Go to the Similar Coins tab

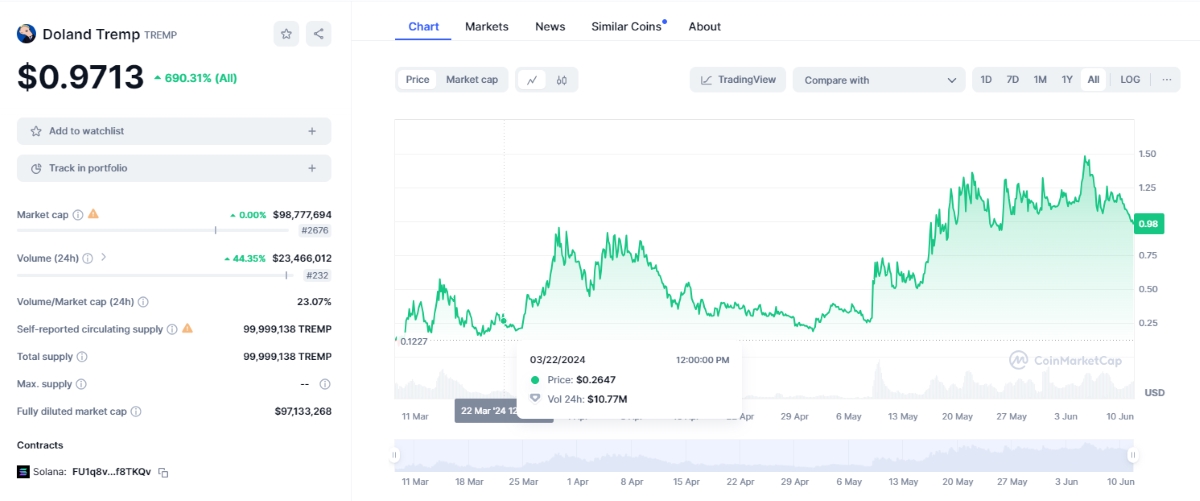626,27
